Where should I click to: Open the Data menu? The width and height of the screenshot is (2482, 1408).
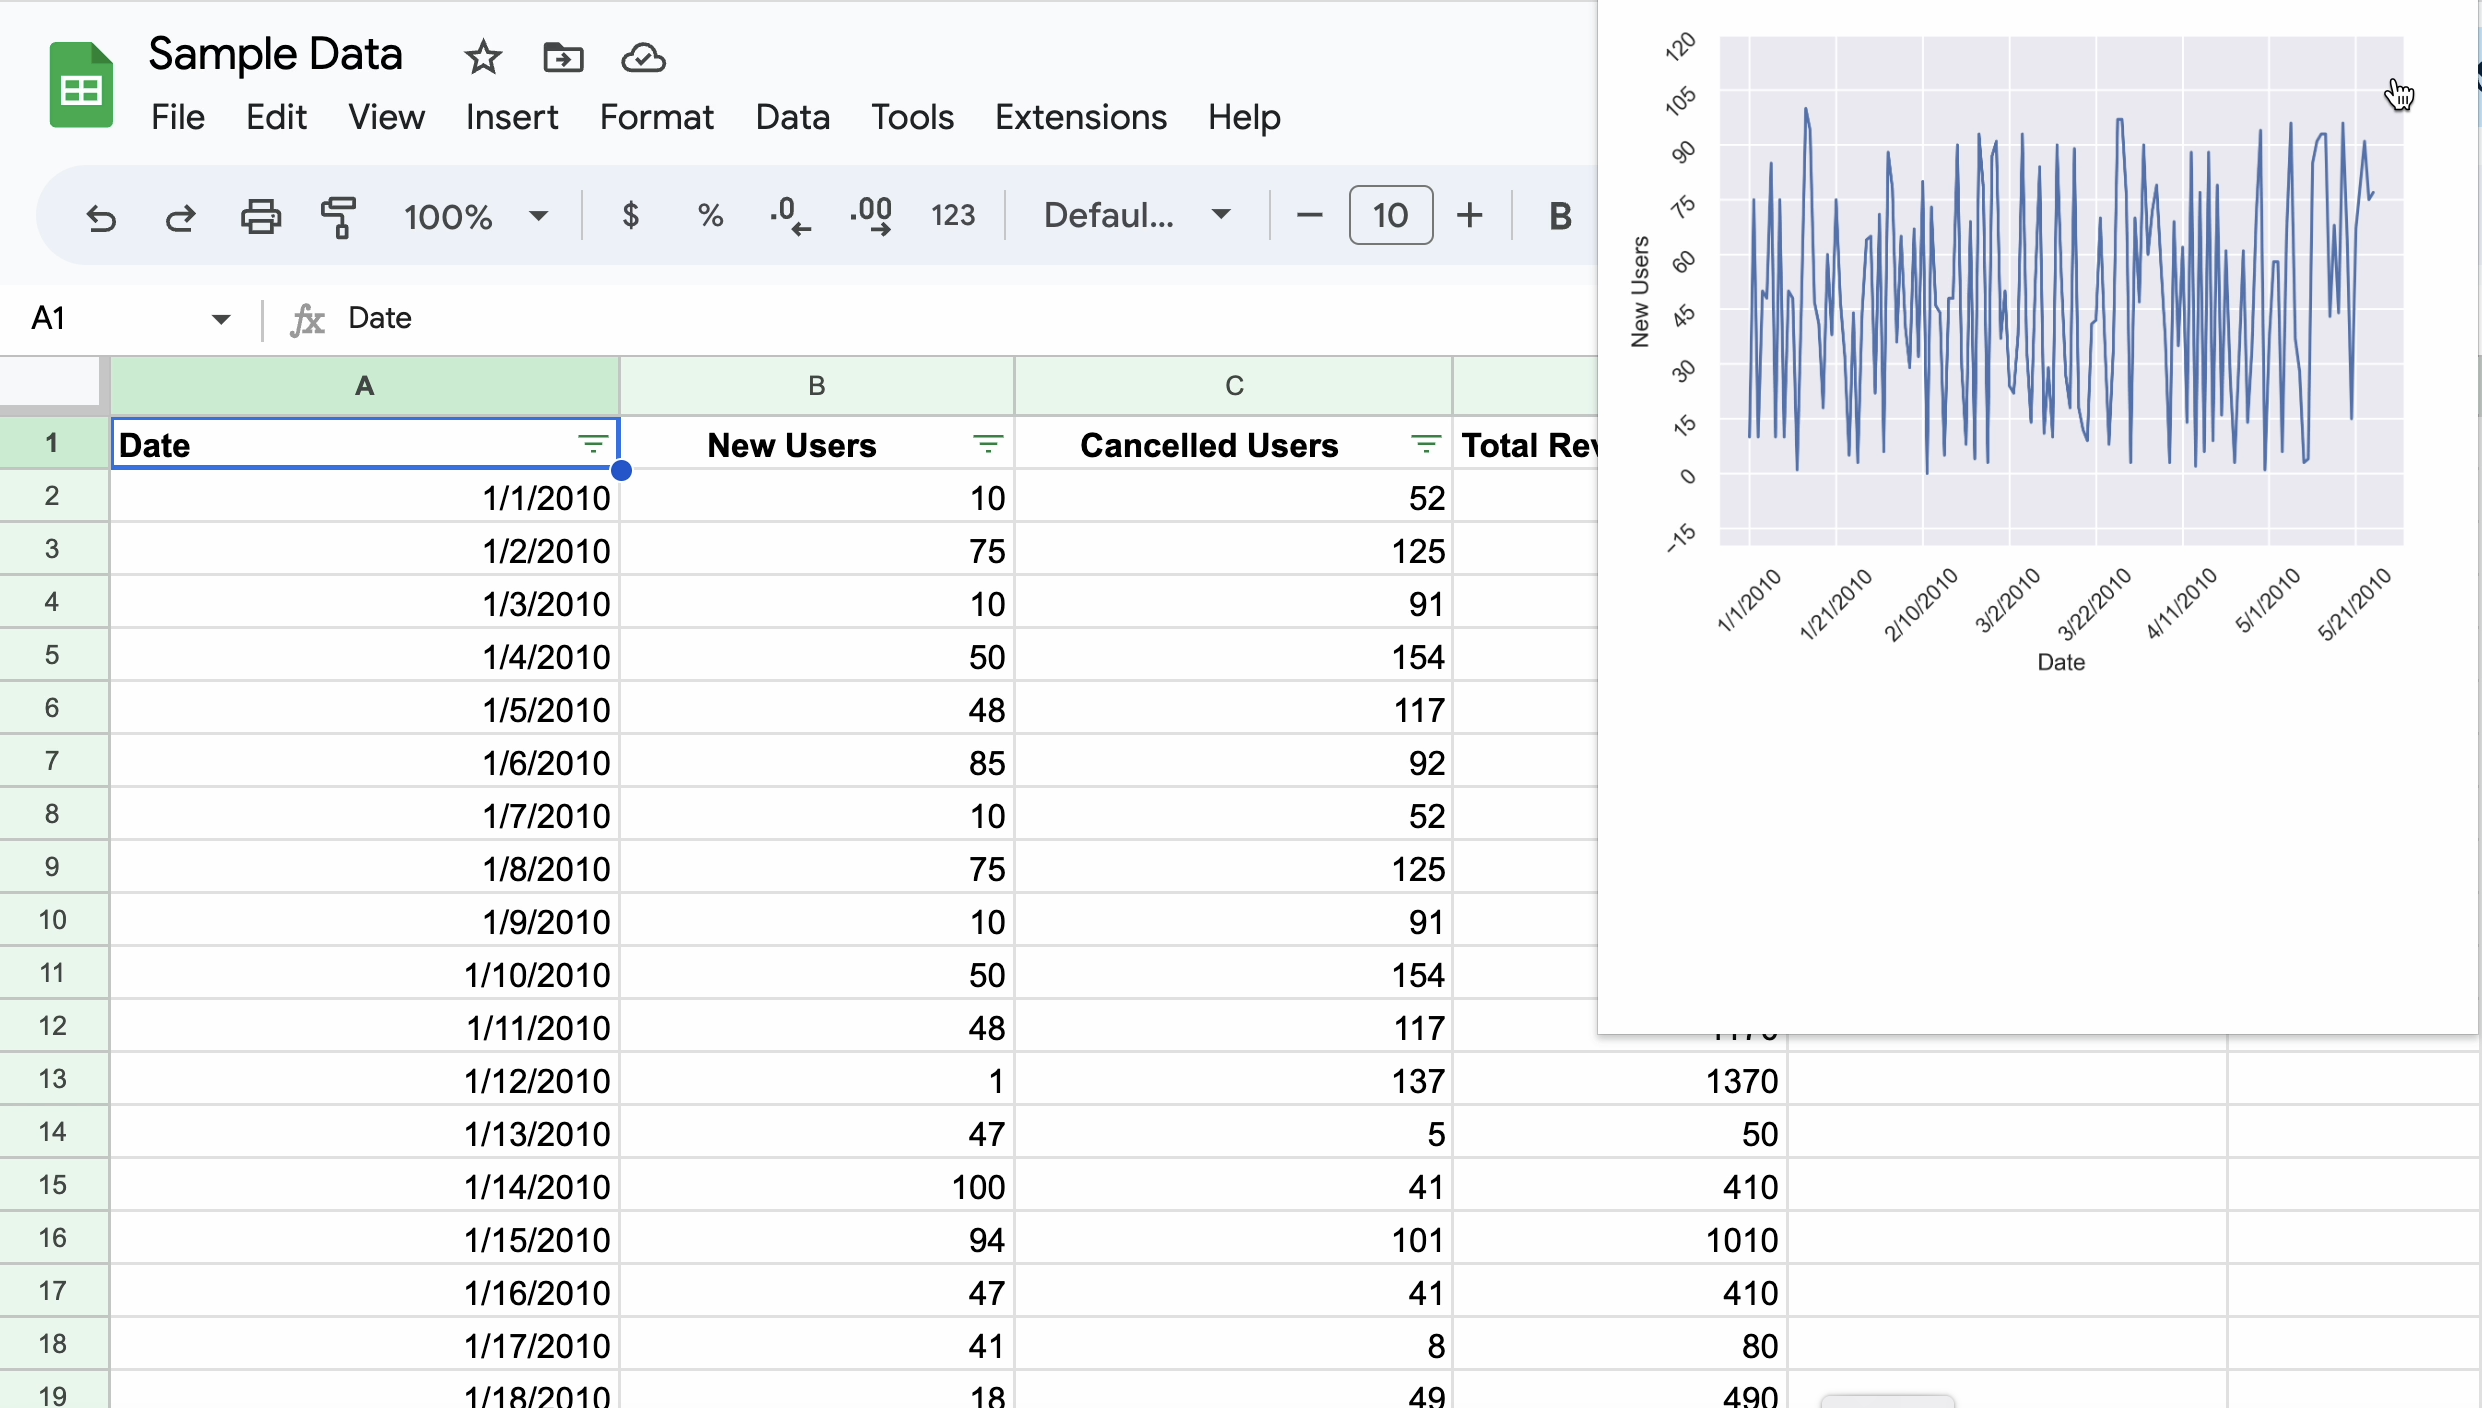click(x=792, y=117)
